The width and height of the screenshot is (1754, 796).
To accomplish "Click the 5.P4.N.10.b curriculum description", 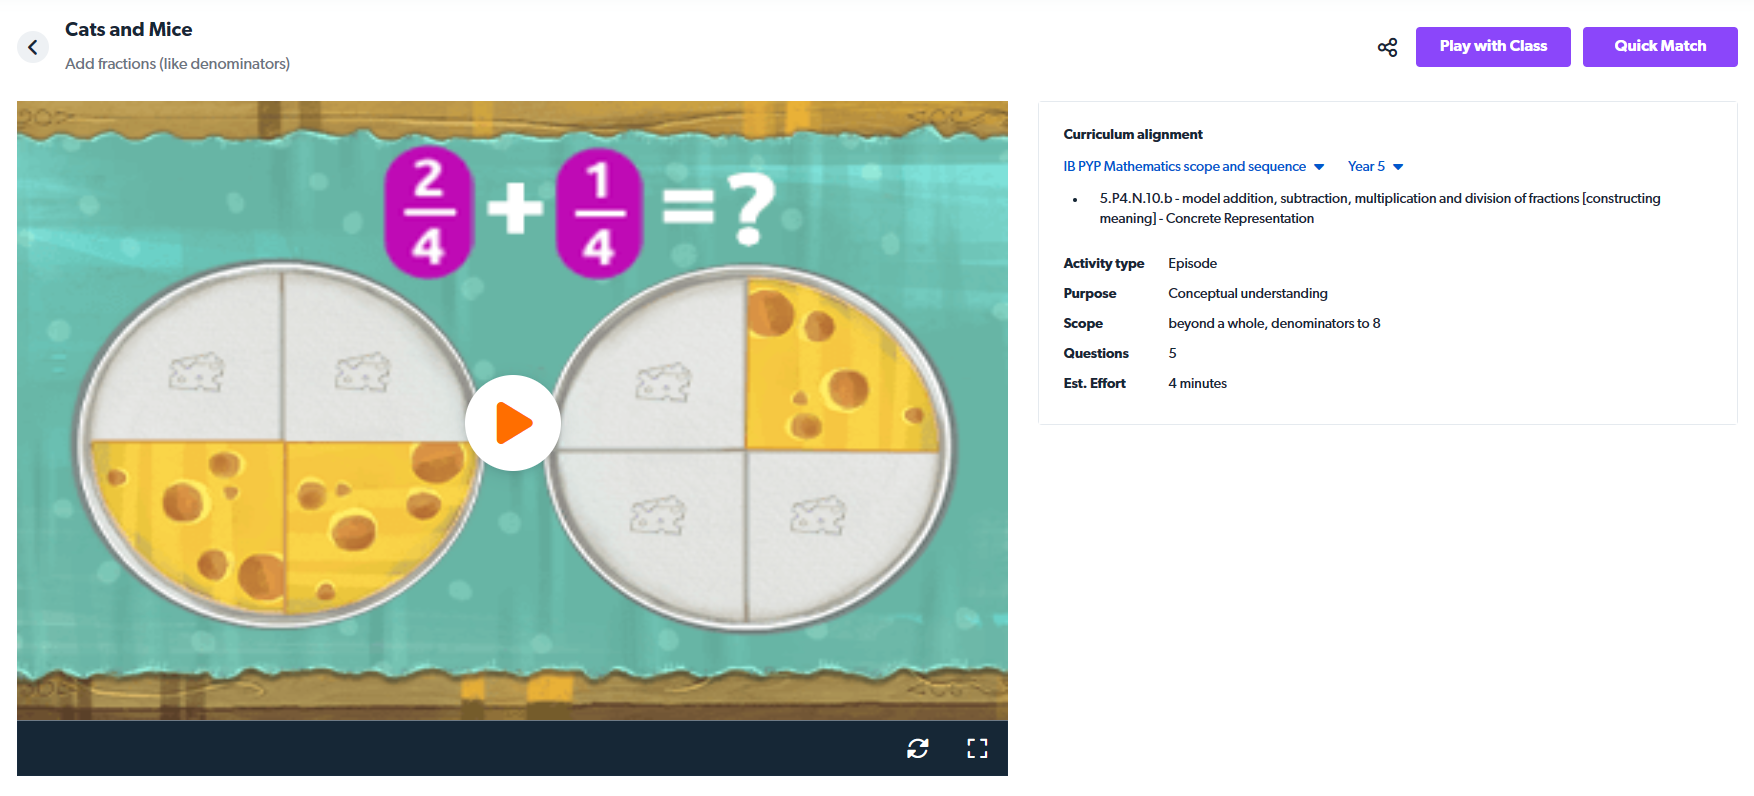I will point(1380,208).
